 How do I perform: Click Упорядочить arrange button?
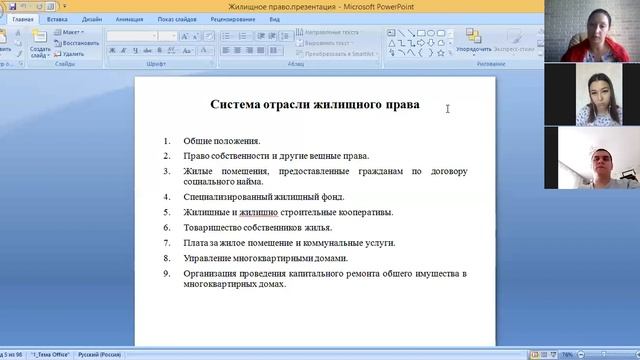(x=473, y=42)
